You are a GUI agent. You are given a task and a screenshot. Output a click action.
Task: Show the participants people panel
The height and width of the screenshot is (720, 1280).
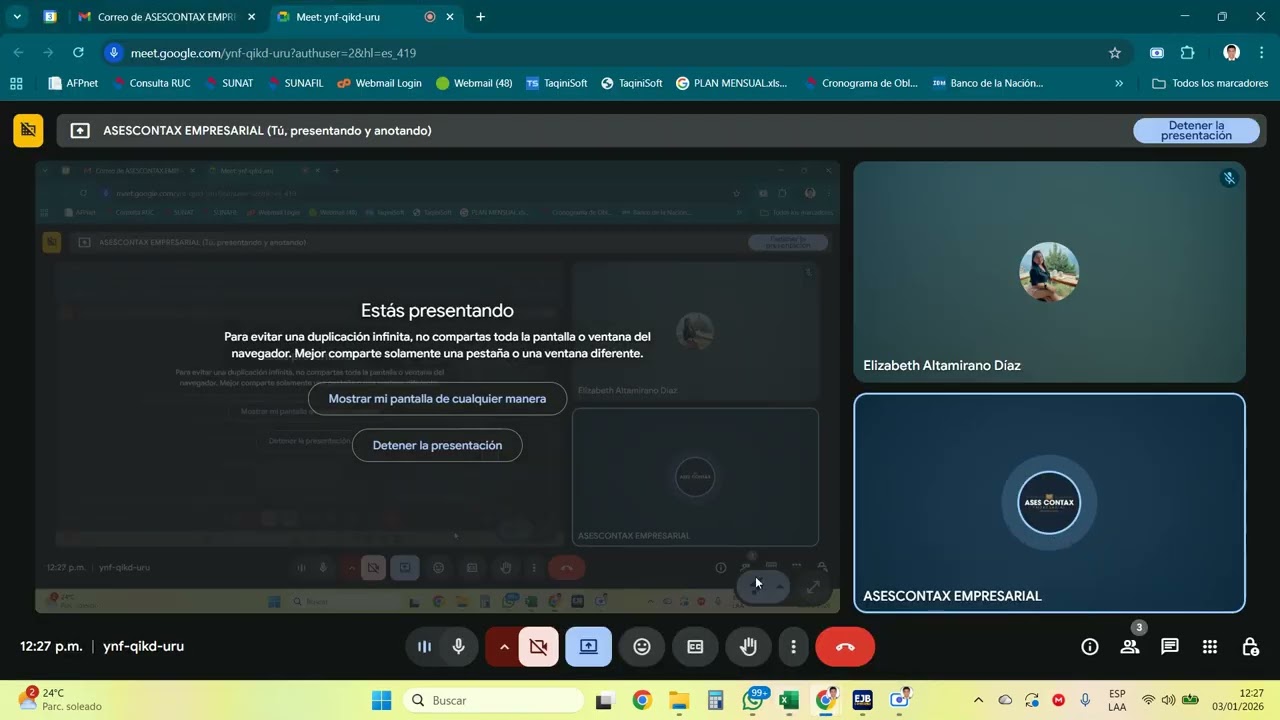click(1130, 647)
